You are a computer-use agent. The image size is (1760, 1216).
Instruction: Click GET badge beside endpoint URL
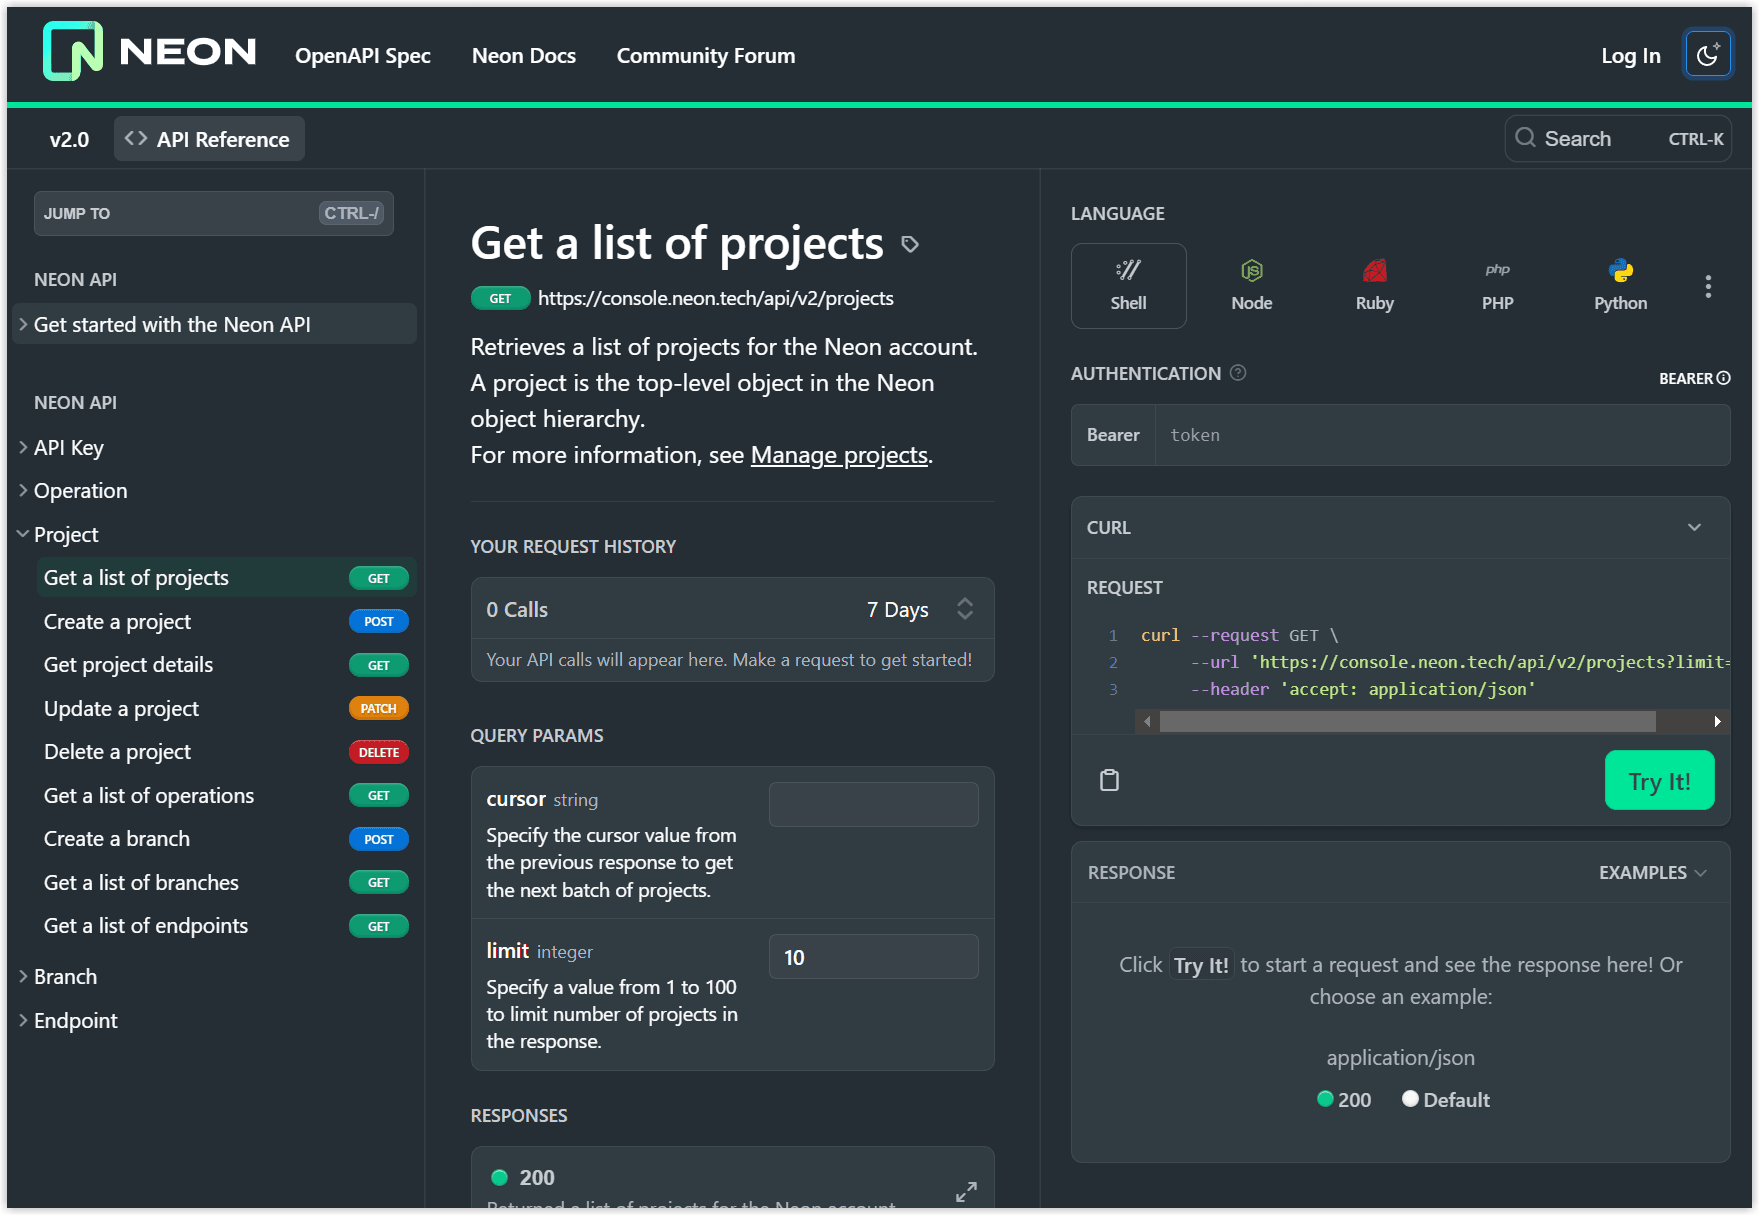500,298
